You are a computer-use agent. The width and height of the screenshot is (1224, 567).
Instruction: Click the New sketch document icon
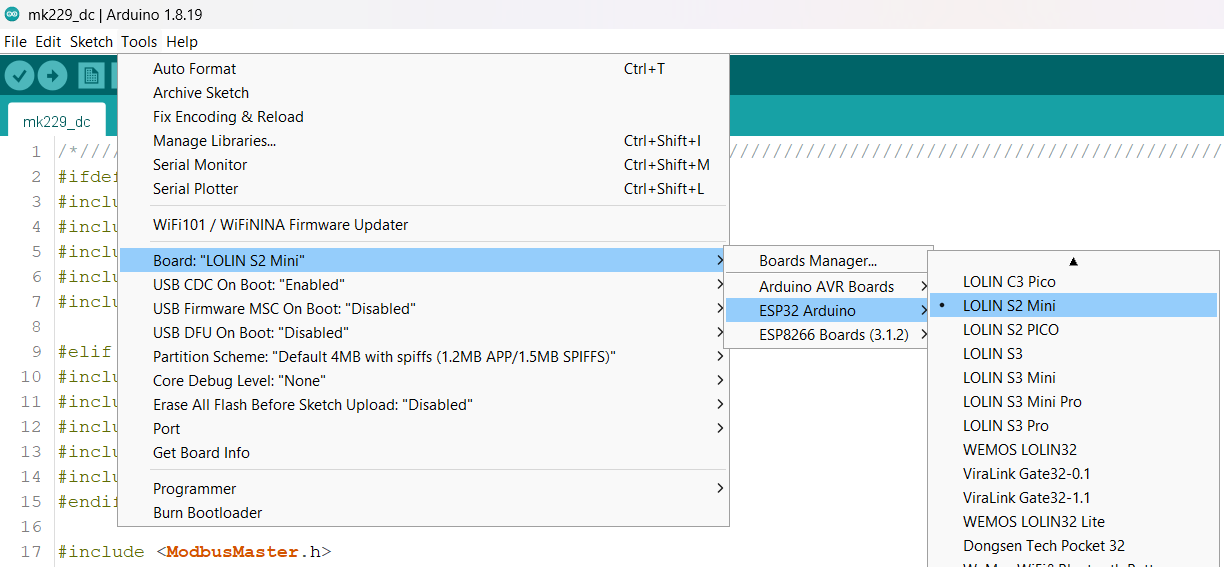tap(91, 76)
